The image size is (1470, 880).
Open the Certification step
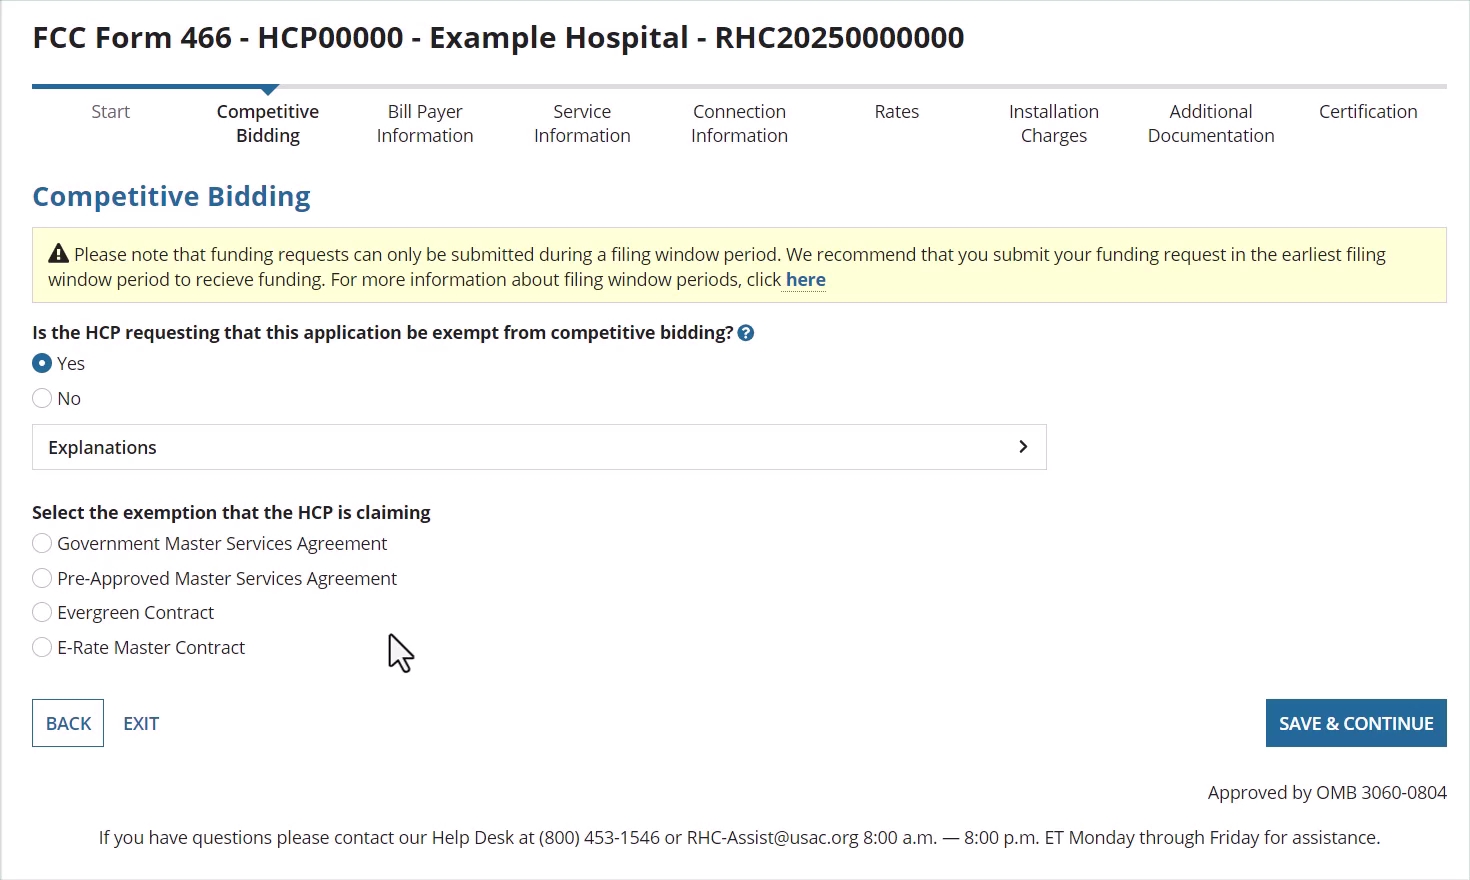(x=1368, y=112)
